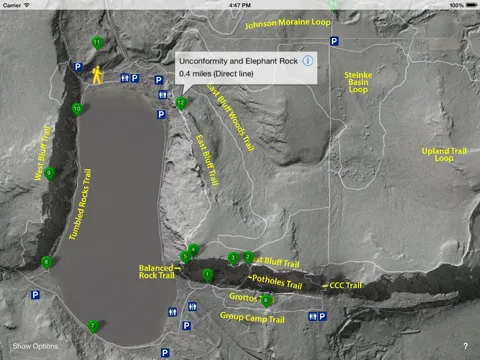The width and height of the screenshot is (480, 360).
Task: Tap the 4:47 PM clock in status bar
Action: pyautogui.click(x=240, y=5)
